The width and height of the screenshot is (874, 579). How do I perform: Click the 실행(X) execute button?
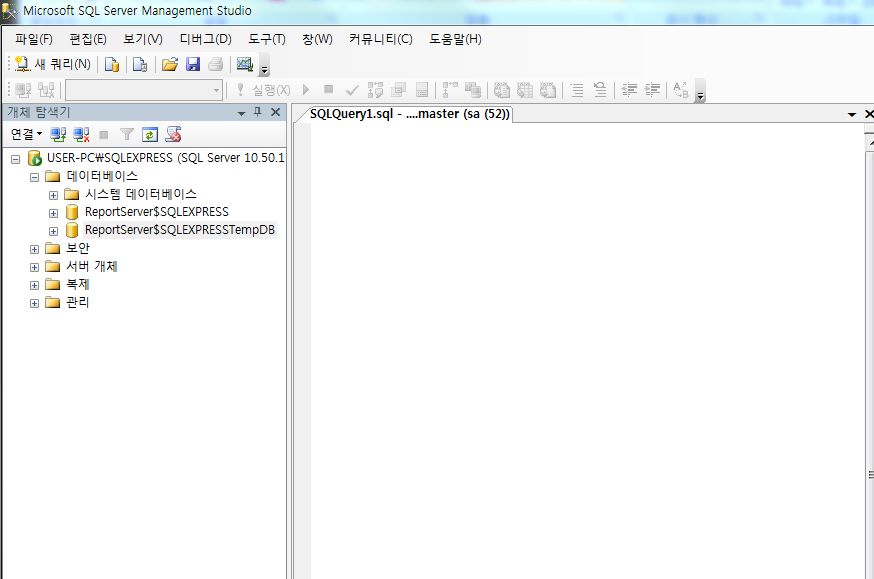[263, 90]
